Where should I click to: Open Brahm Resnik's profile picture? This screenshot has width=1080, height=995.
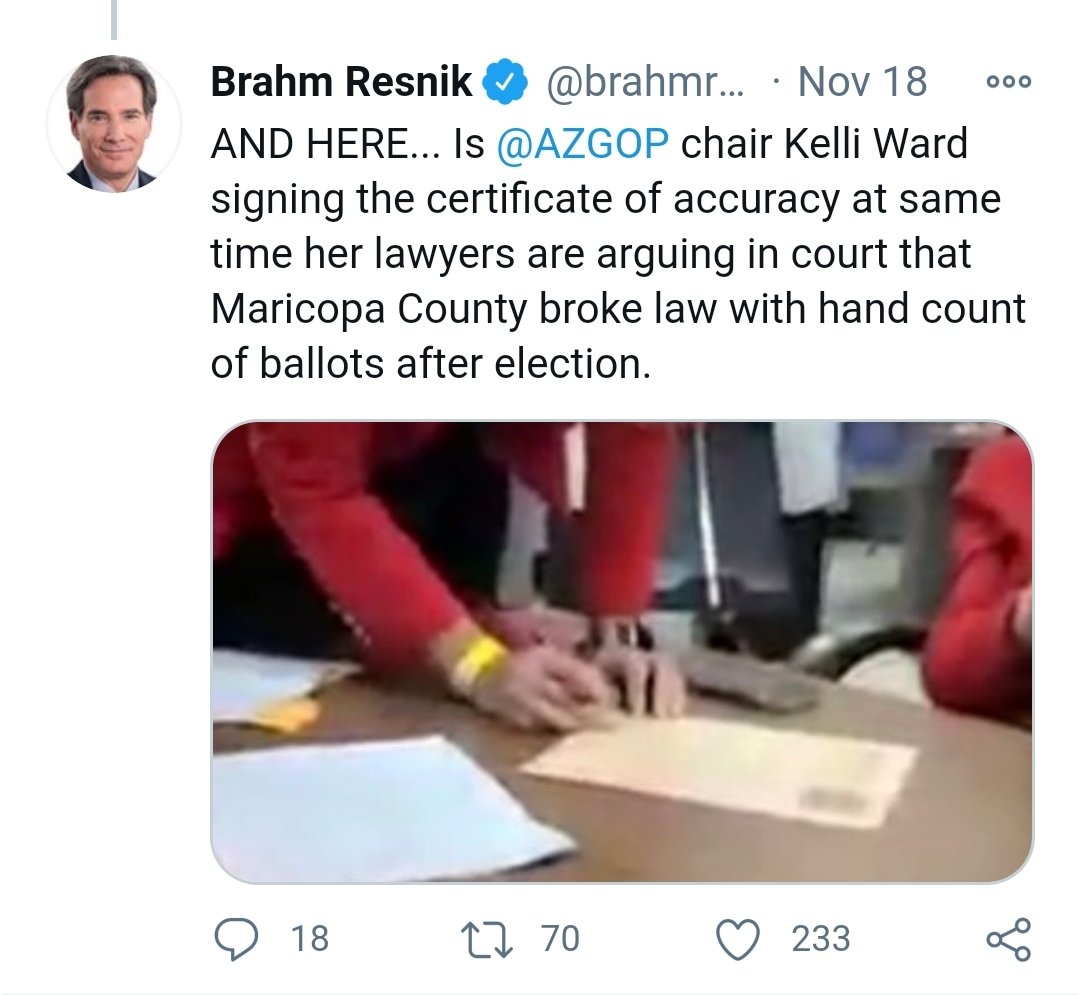[114, 124]
